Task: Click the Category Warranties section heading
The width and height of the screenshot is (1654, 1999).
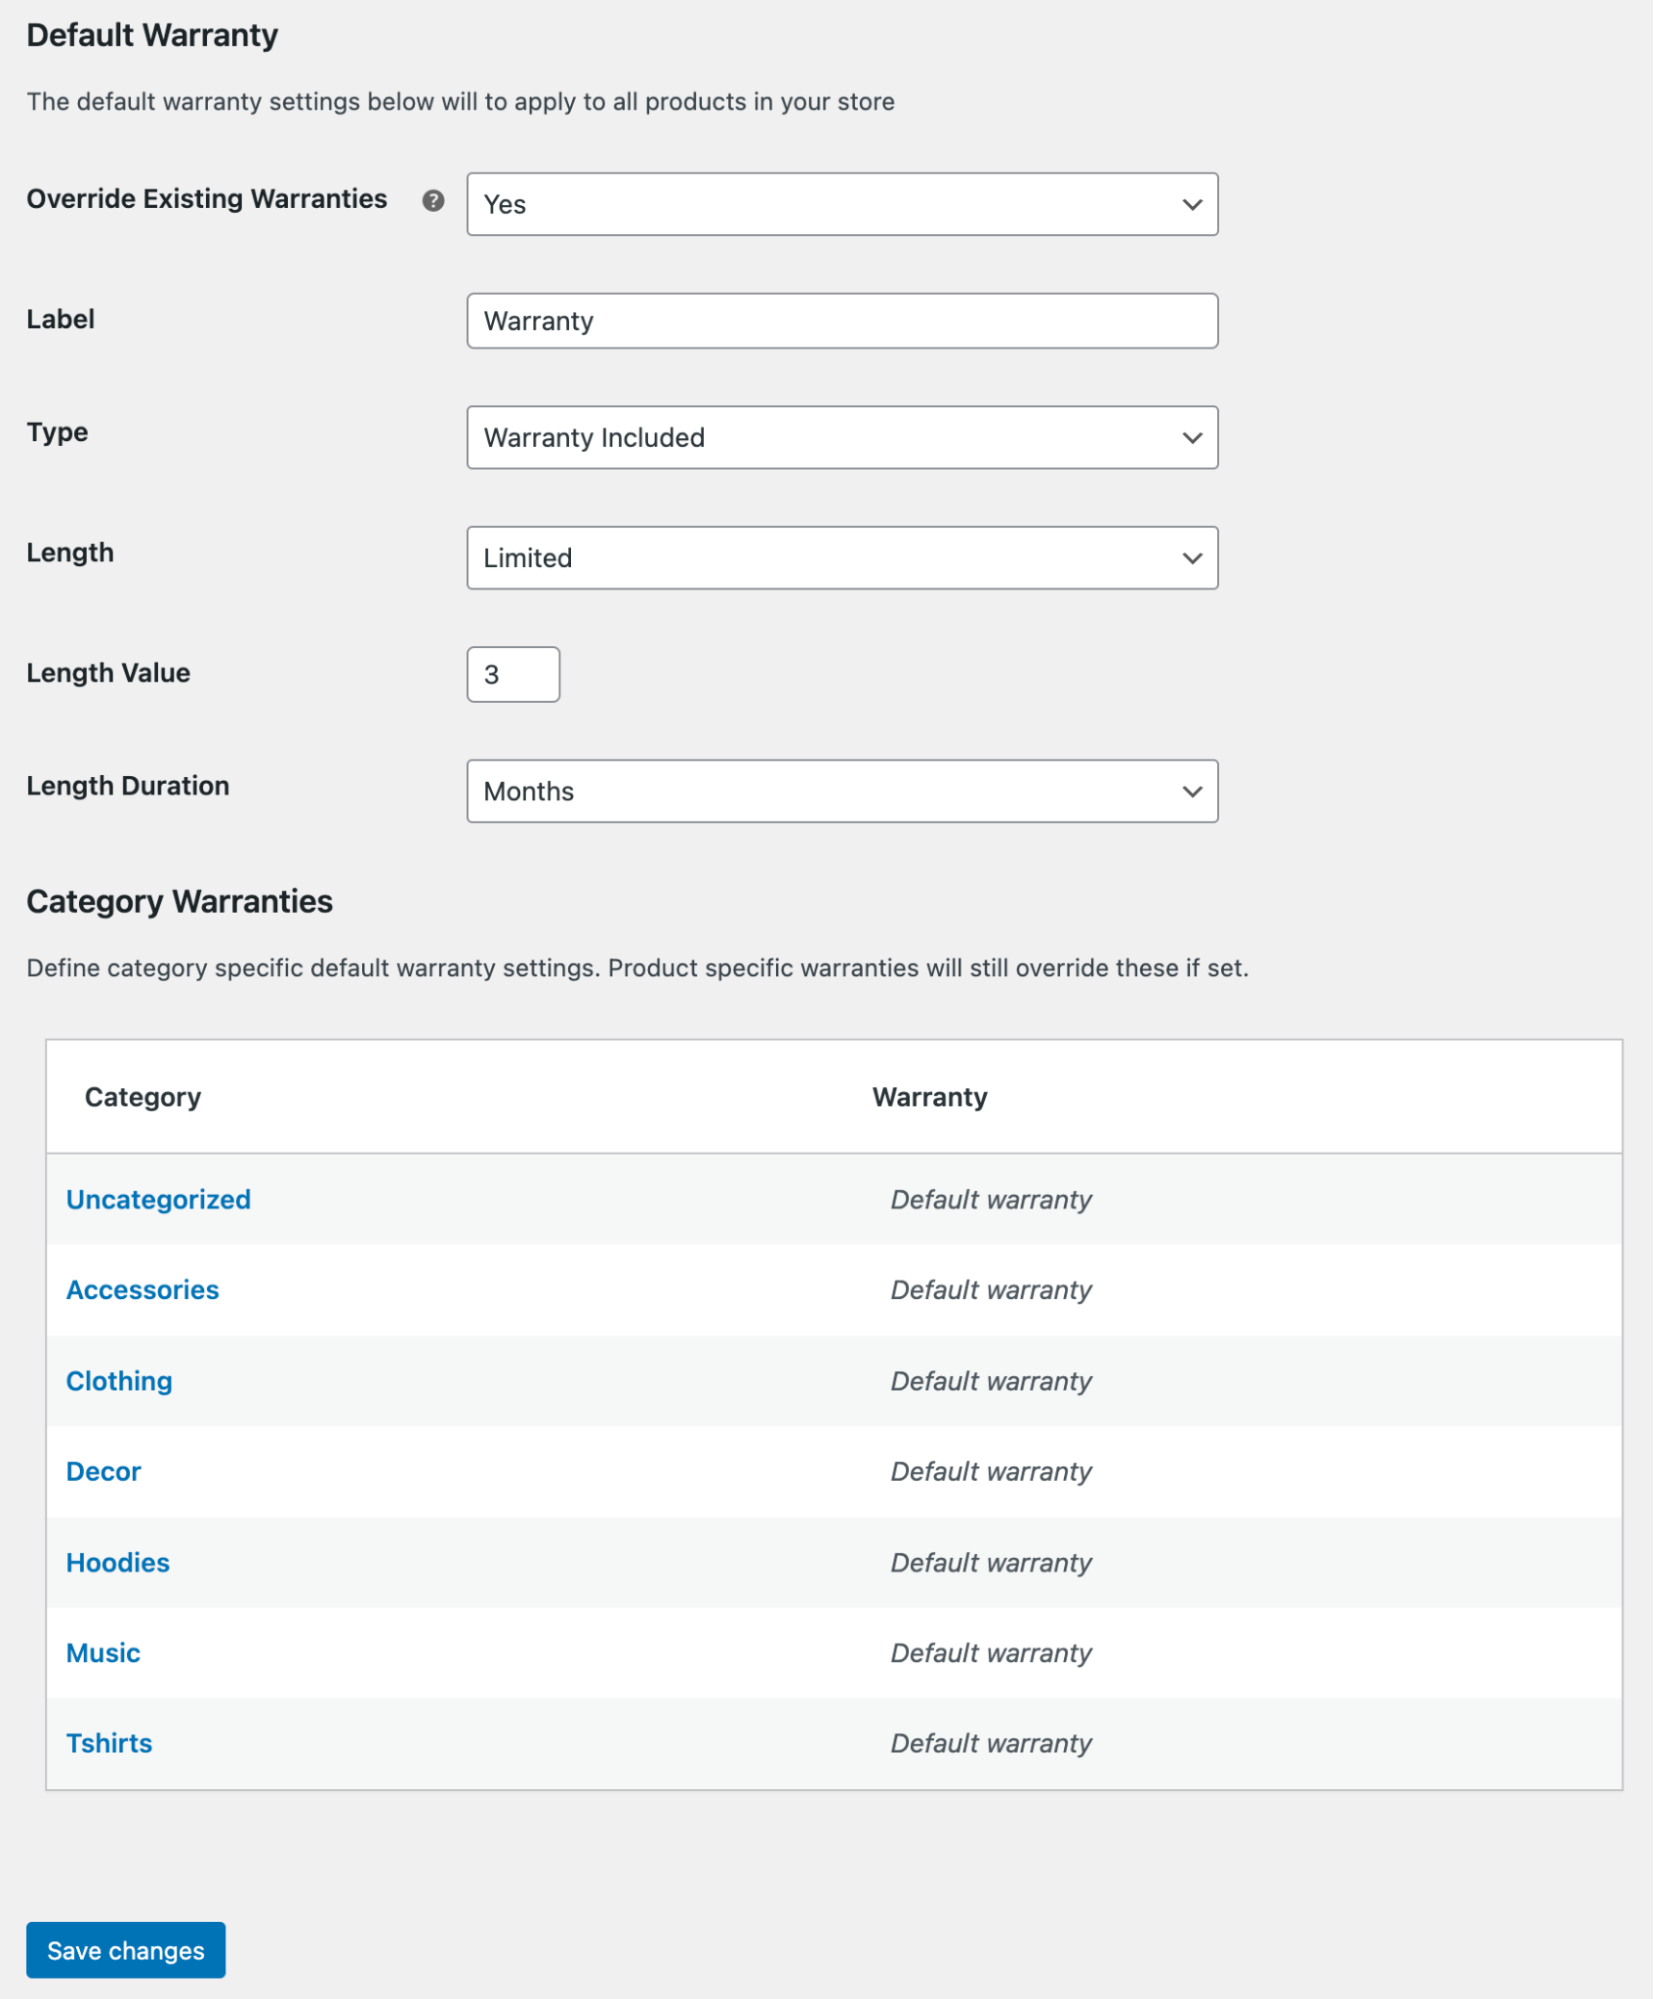Action: 181,901
